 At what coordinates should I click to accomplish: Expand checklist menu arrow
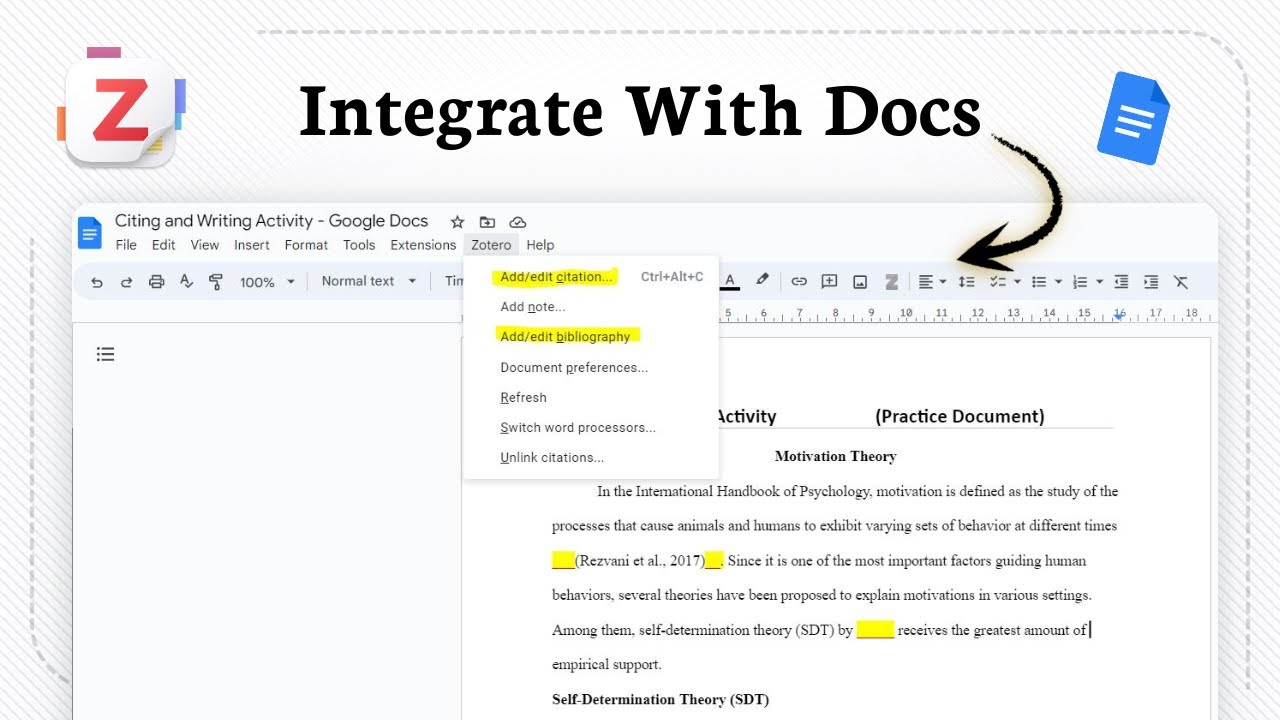coord(1017,282)
